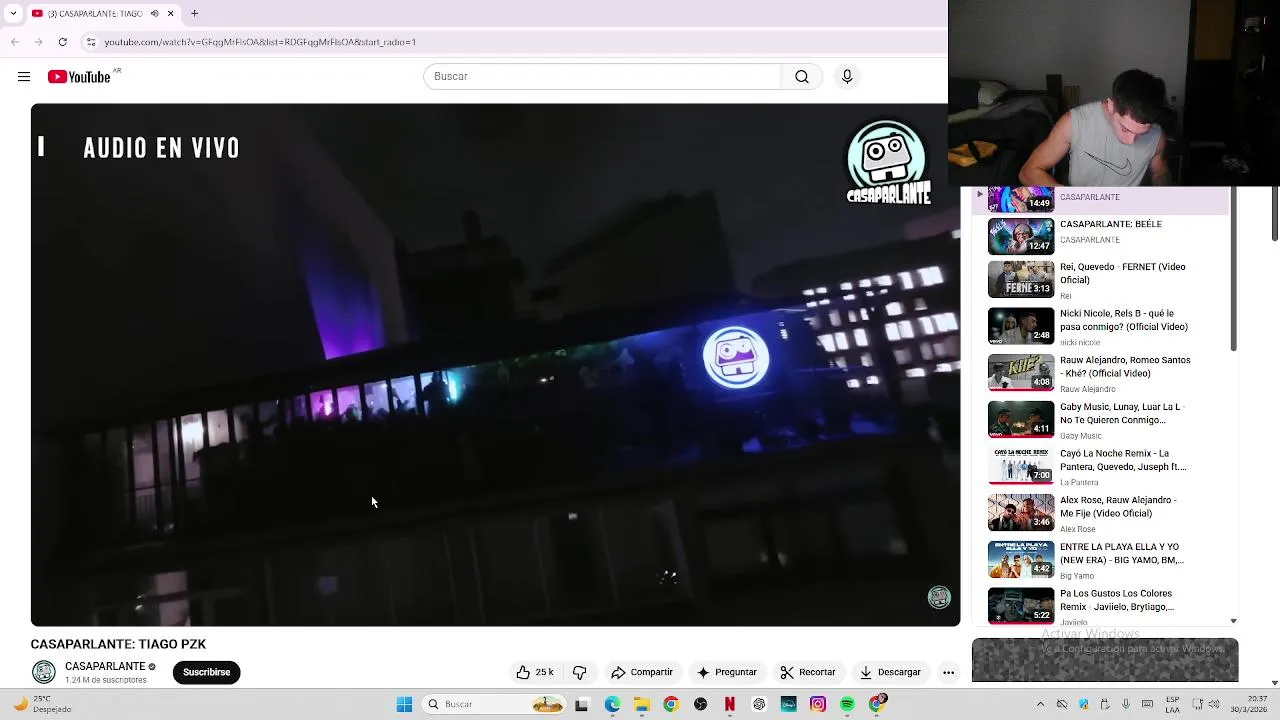Screen dimensions: 1280x720
Task: Click the page vertical scrollbar
Action: pos(1274,212)
